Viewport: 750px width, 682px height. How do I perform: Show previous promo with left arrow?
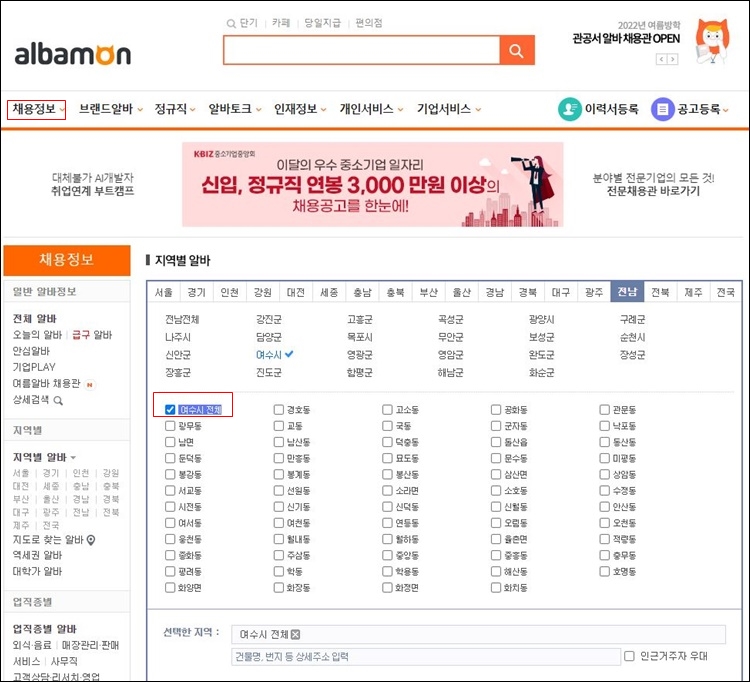coord(662,59)
